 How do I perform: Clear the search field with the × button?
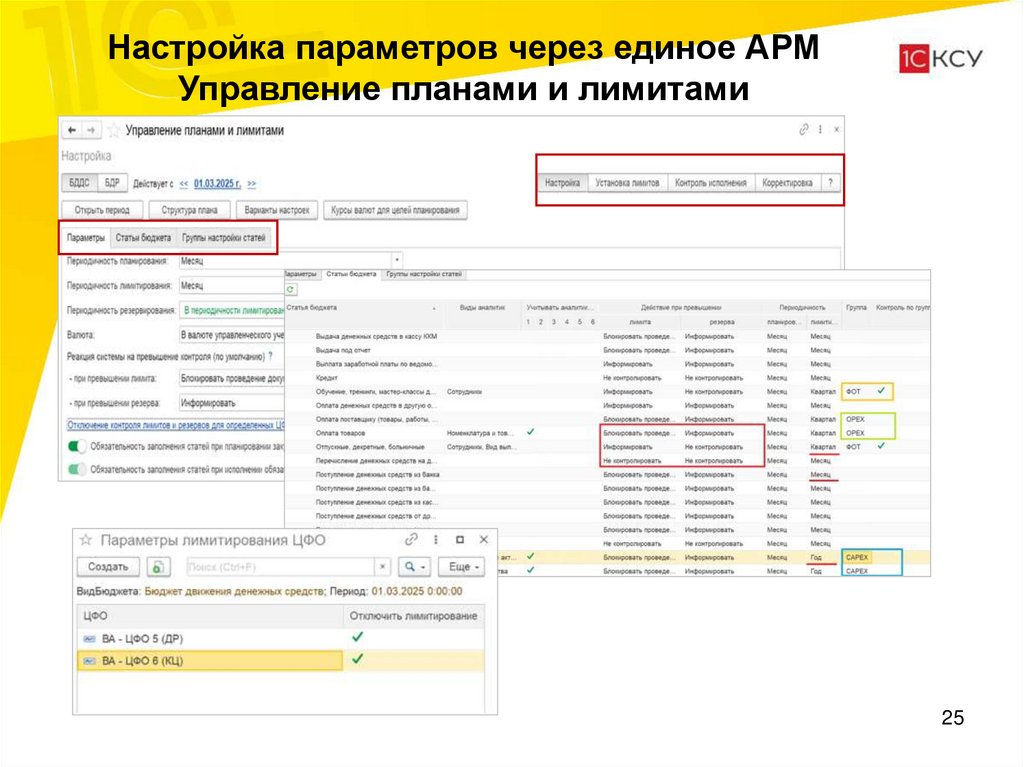383,567
